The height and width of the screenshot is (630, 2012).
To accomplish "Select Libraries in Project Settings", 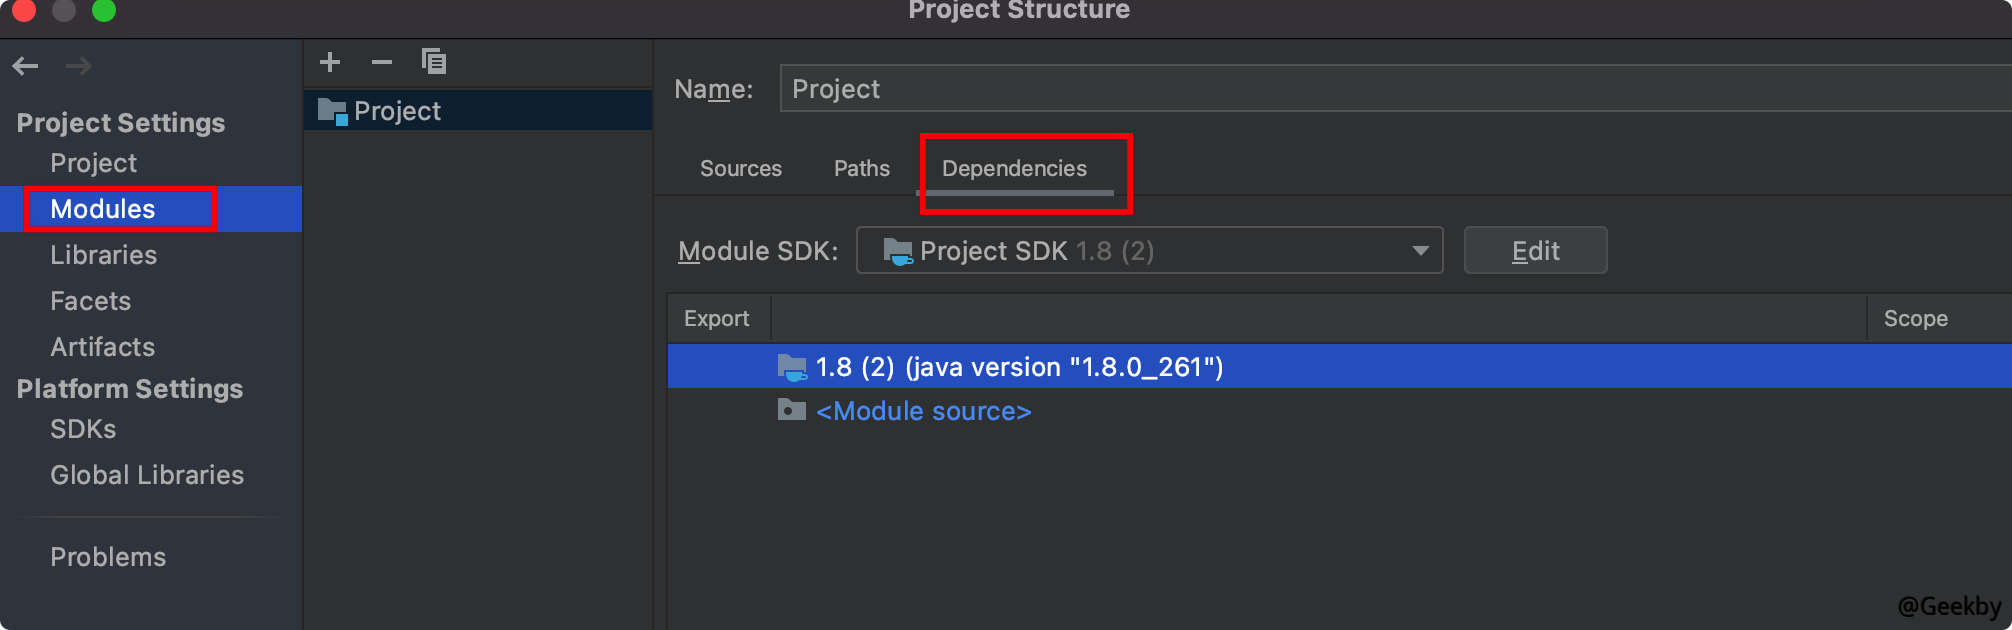I will [x=103, y=255].
